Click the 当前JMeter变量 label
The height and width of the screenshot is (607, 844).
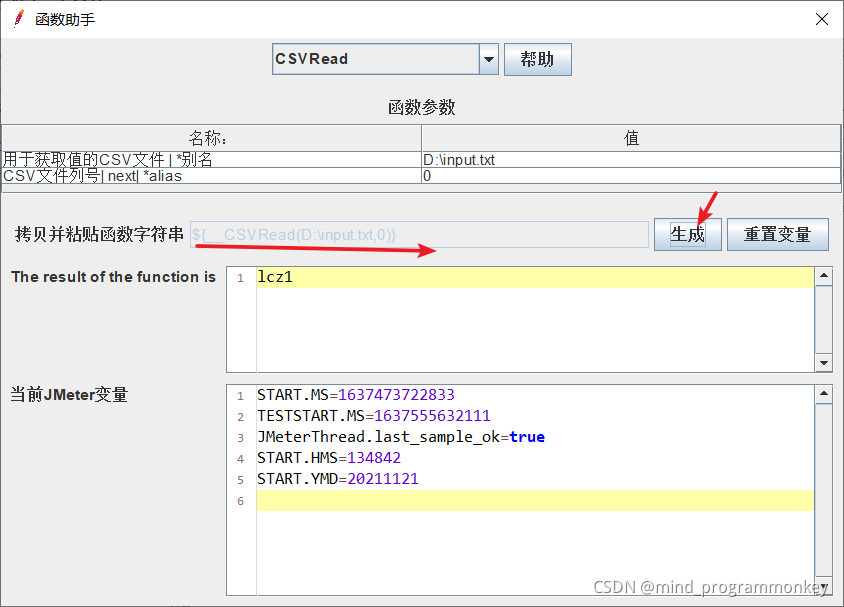69,394
